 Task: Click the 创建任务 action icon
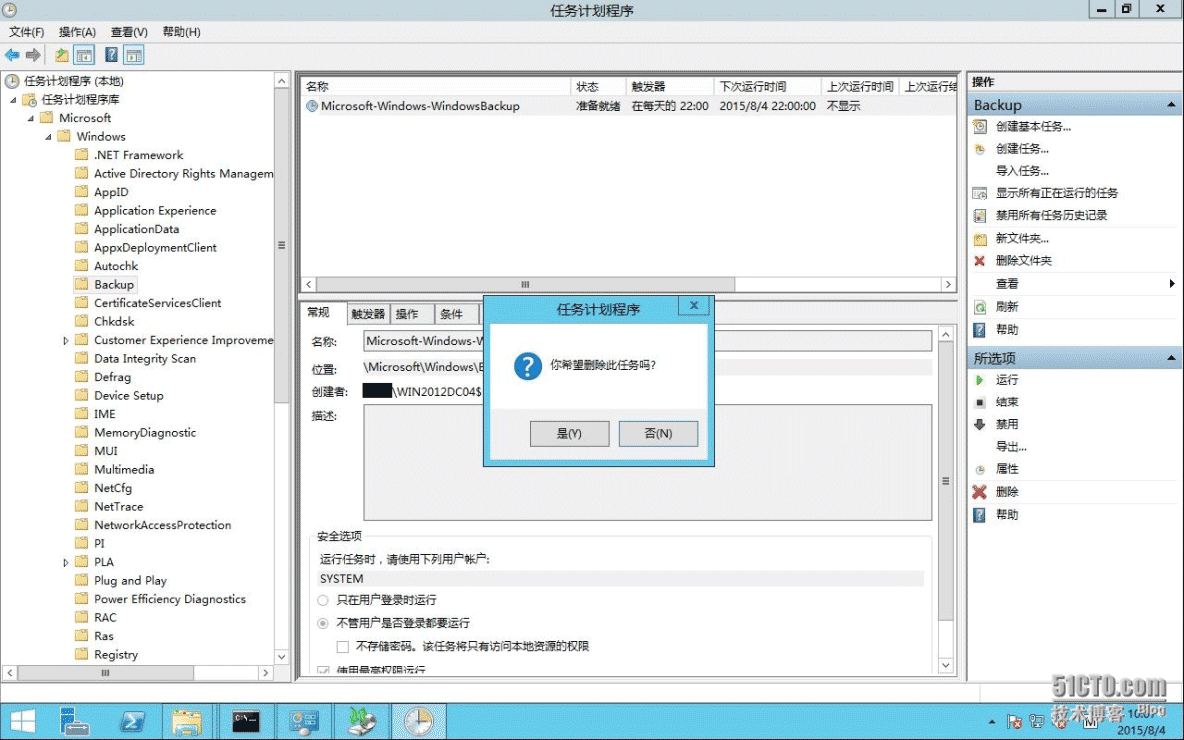point(979,149)
